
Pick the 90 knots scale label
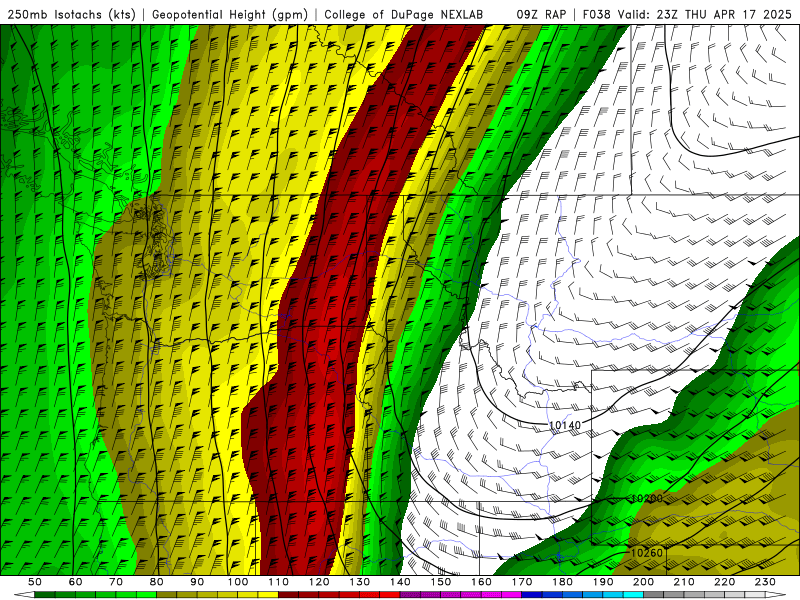[x=197, y=582]
